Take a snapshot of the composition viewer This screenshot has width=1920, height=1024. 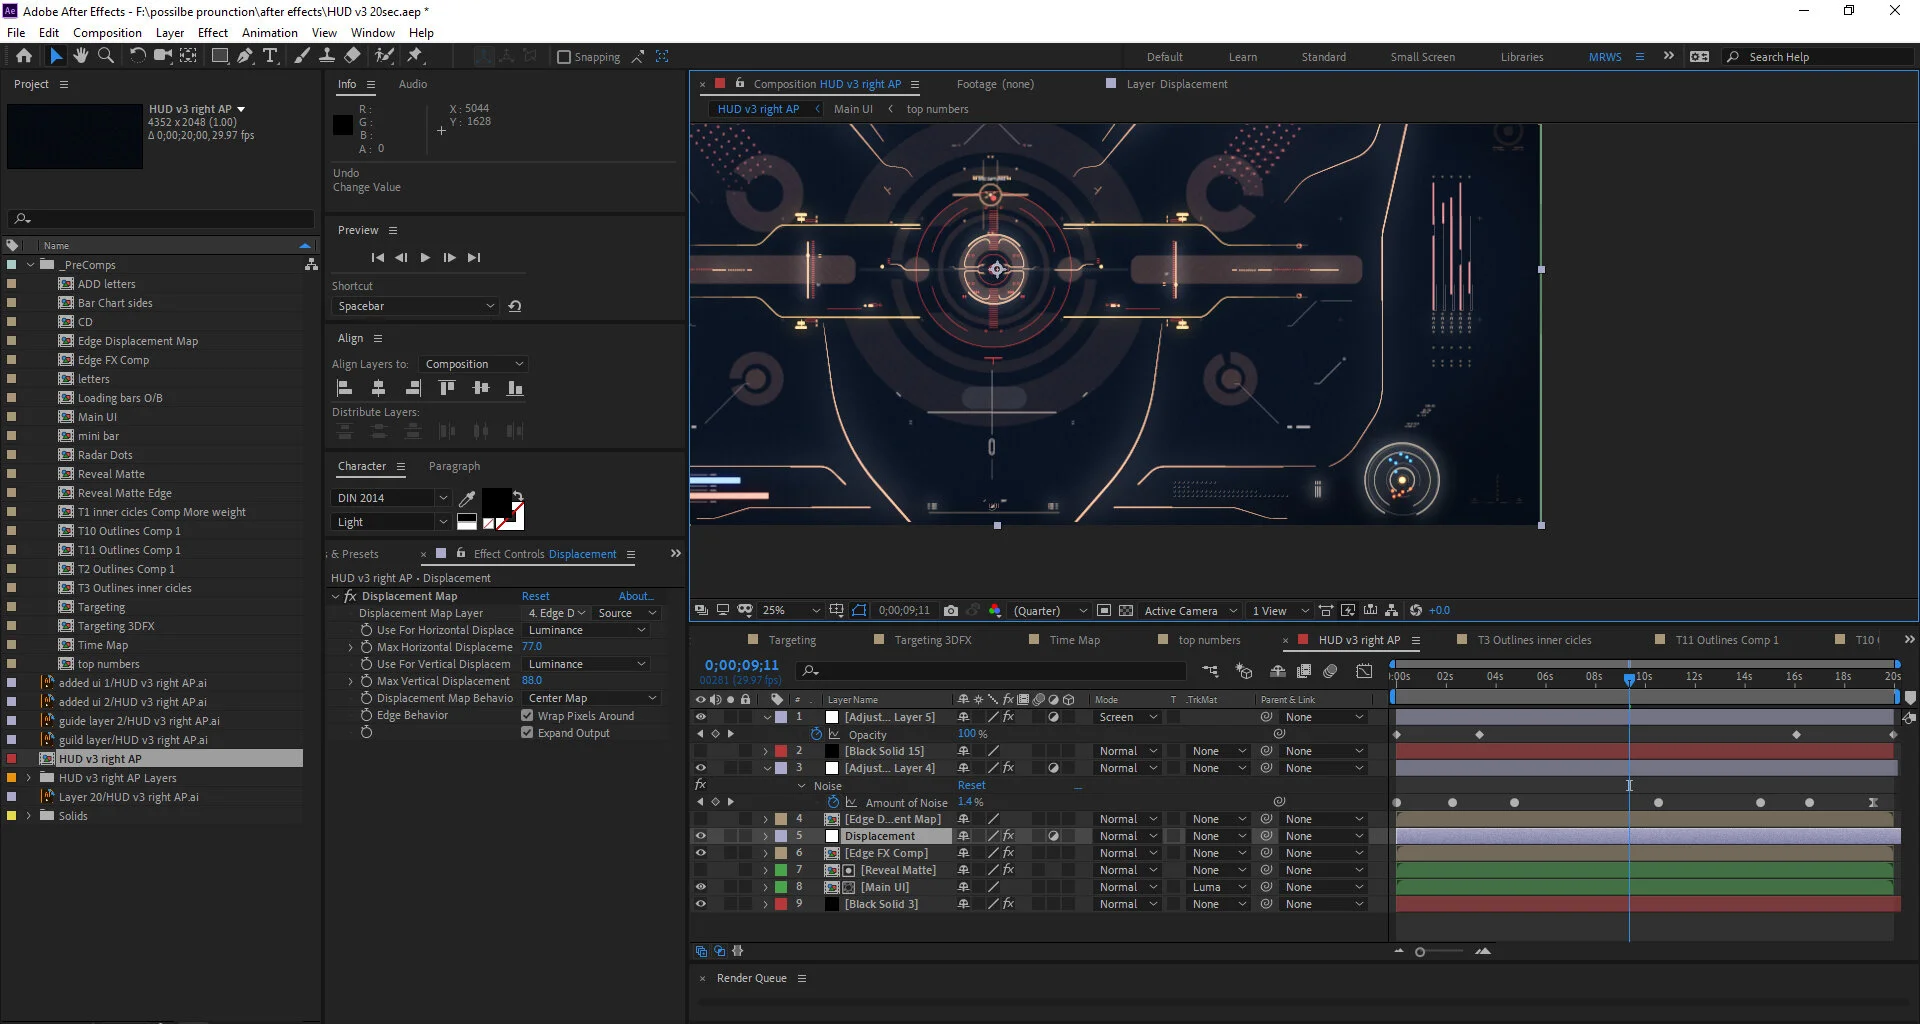point(951,610)
